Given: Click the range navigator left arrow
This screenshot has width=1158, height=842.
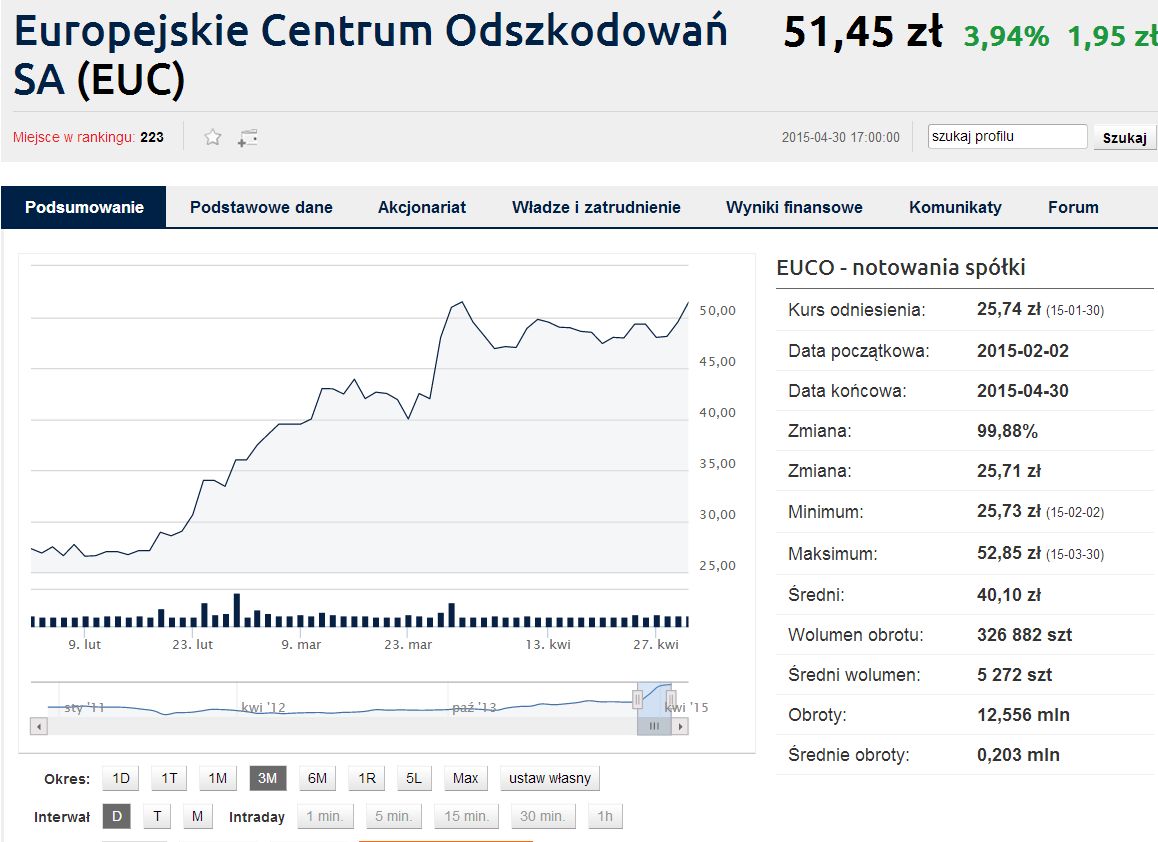Looking at the screenshot, I should coord(38,727).
